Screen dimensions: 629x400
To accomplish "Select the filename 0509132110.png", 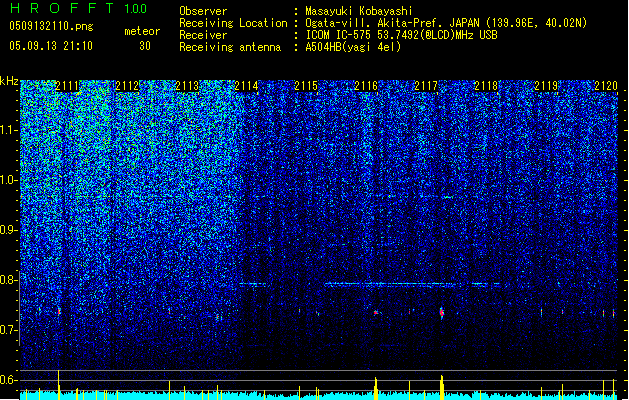I will coord(51,26).
